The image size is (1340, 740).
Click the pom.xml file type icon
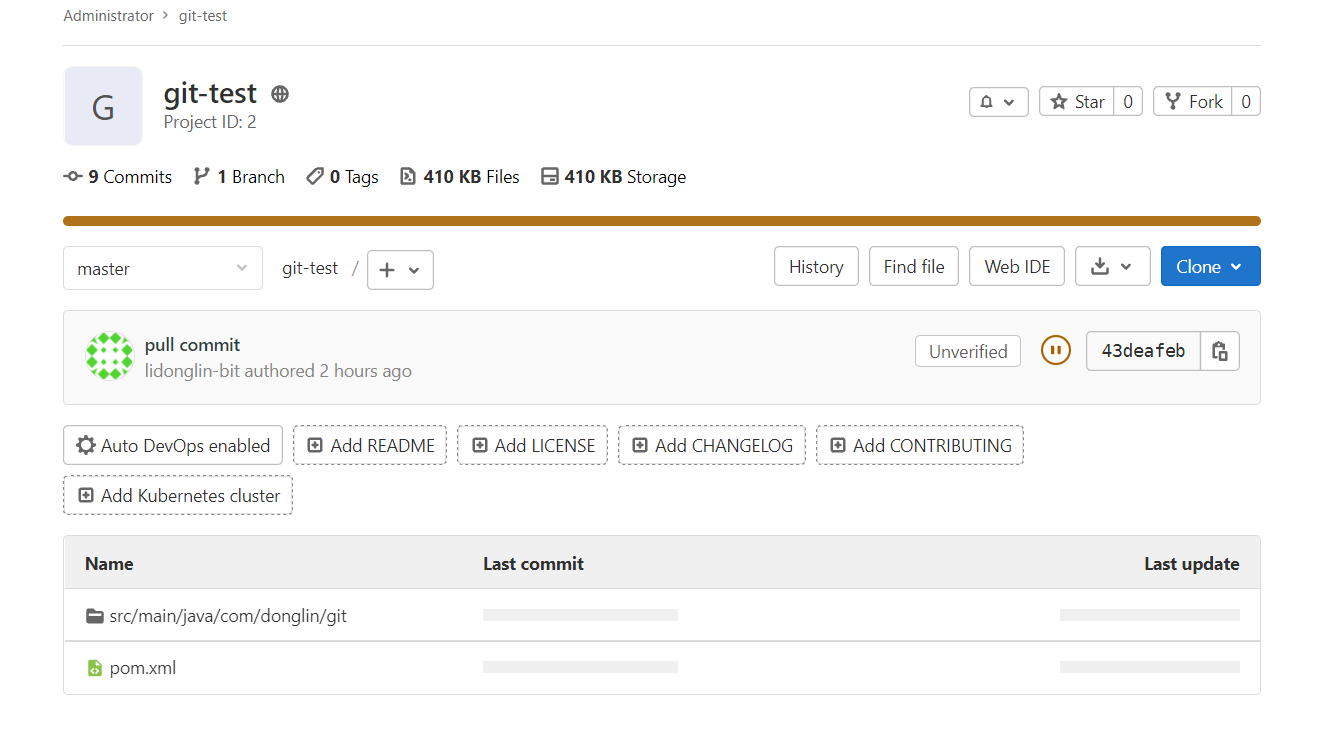94,668
